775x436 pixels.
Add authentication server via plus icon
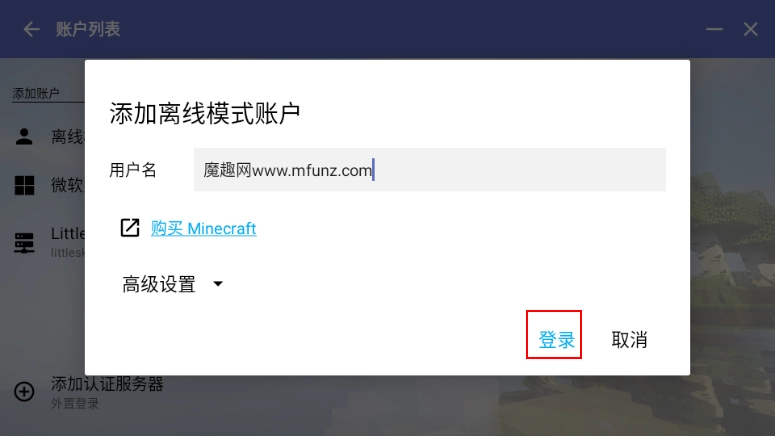(x=24, y=392)
